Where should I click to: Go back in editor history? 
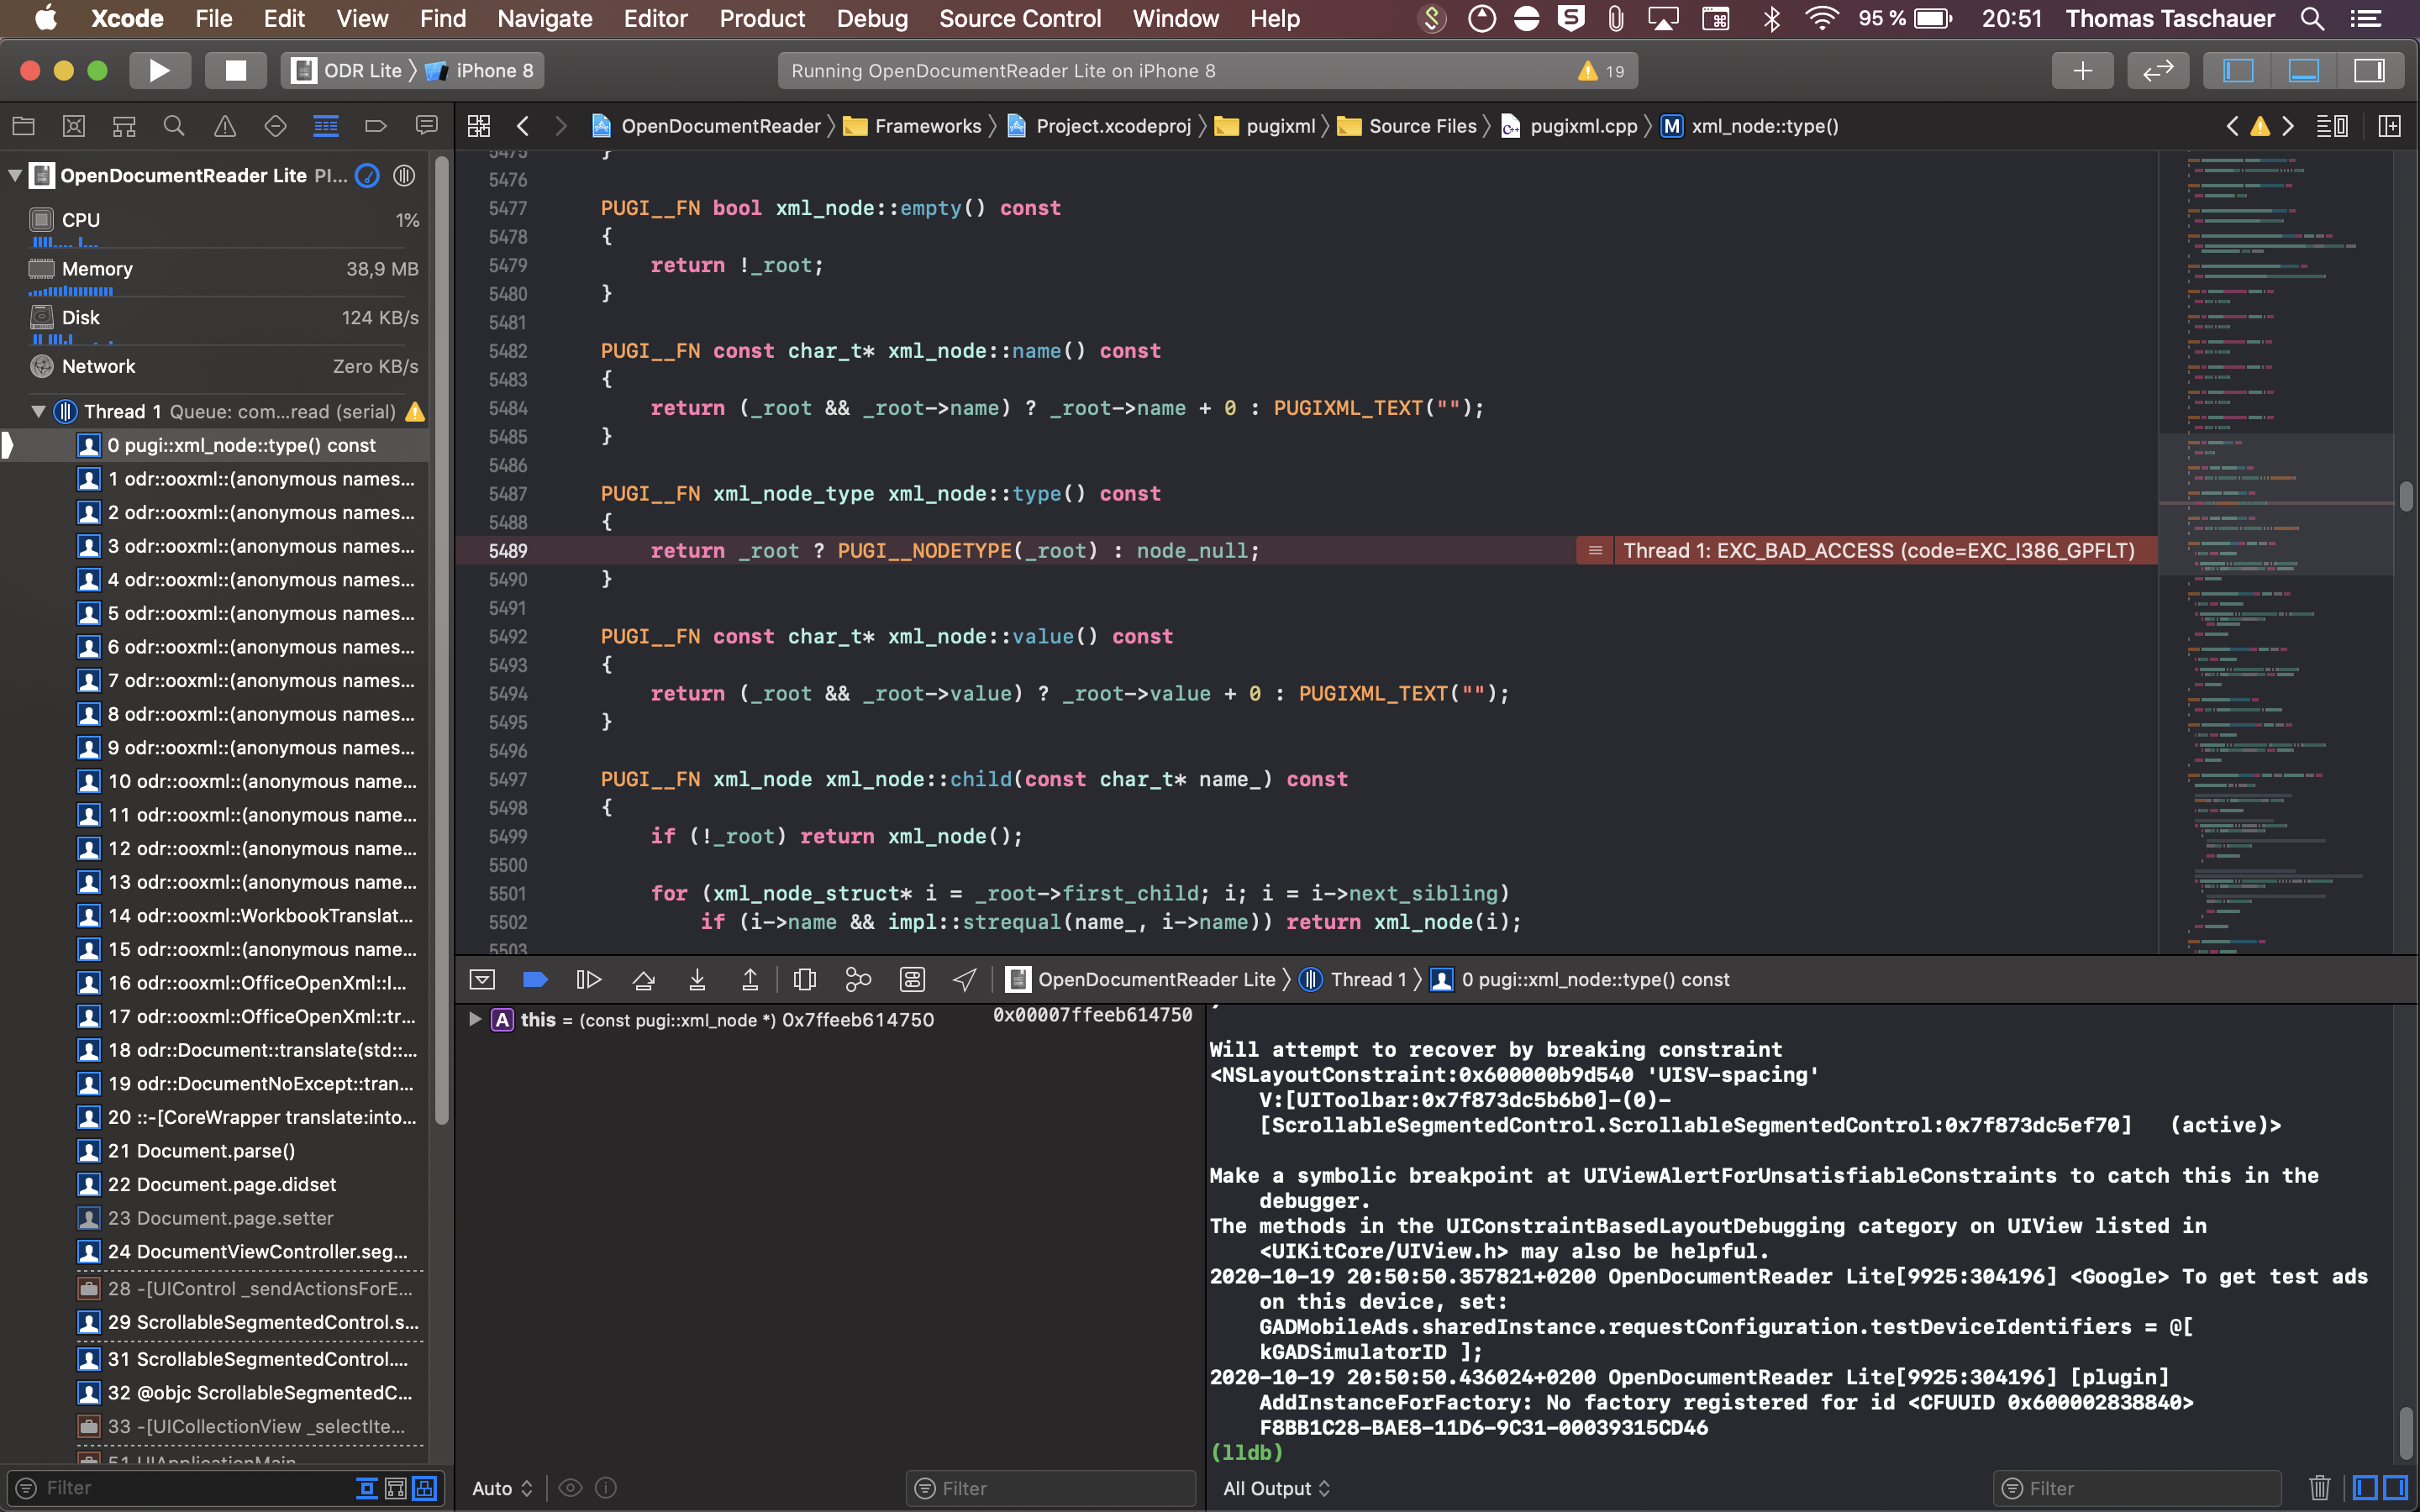pyautogui.click(x=523, y=126)
